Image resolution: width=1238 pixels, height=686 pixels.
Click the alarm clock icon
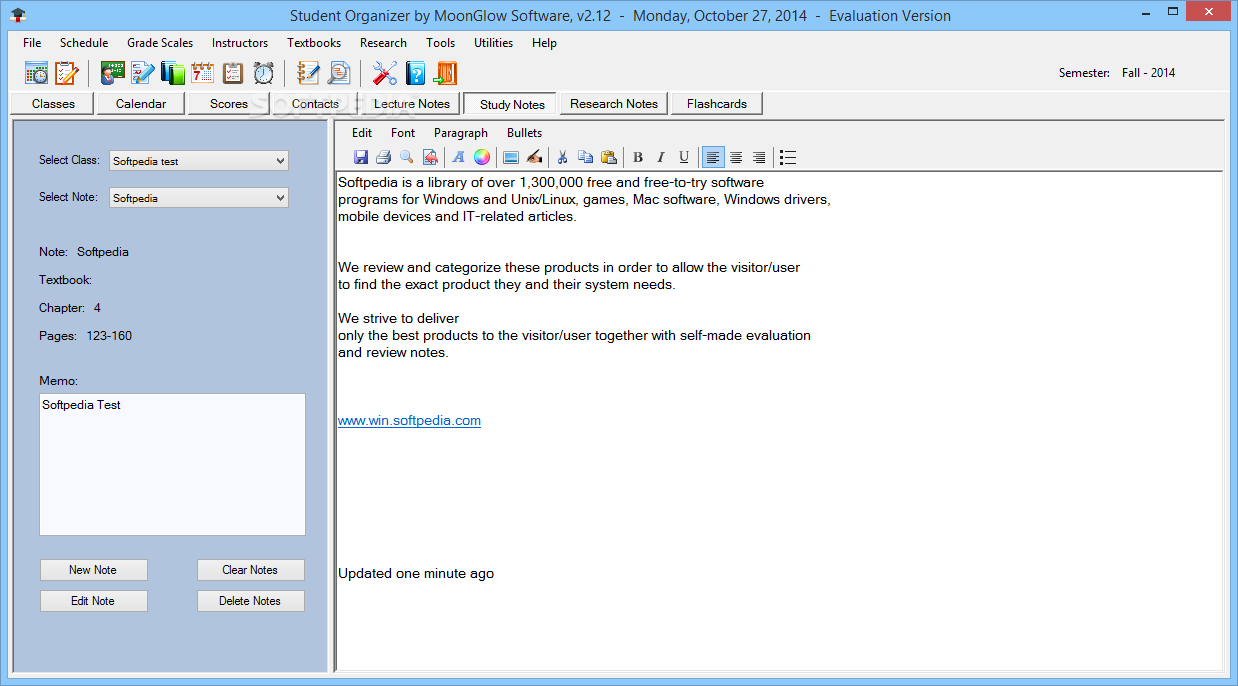point(263,73)
